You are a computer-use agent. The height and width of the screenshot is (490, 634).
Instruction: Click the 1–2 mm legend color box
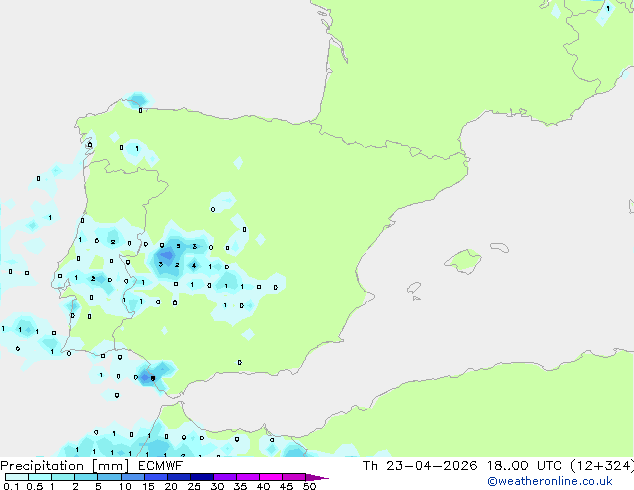click(x=63, y=477)
